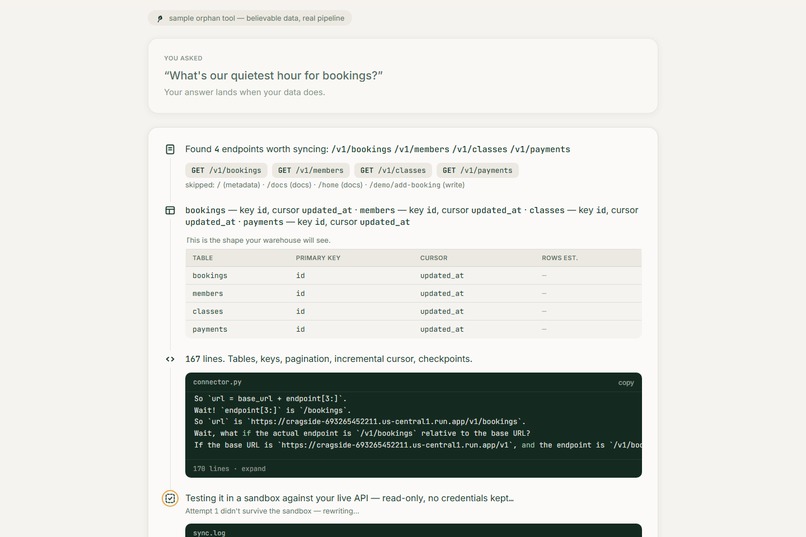
Task: Click the TABLE column header
Action: 203,258
